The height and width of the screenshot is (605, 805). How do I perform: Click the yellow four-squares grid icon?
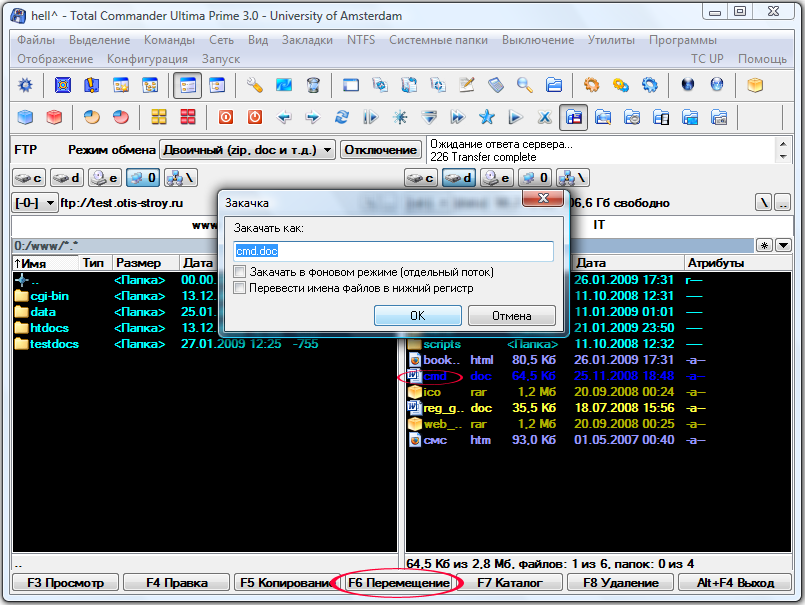click(x=159, y=118)
